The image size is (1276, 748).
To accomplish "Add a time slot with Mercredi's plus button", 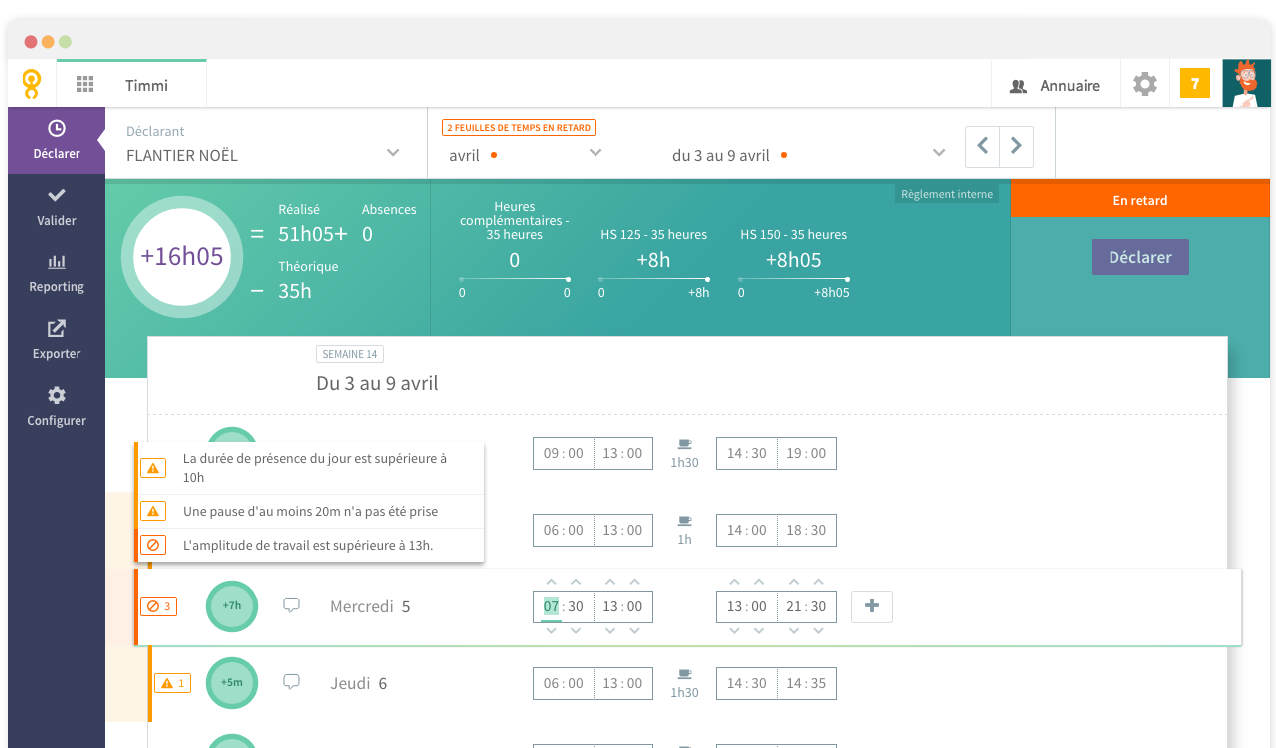I will (871, 607).
